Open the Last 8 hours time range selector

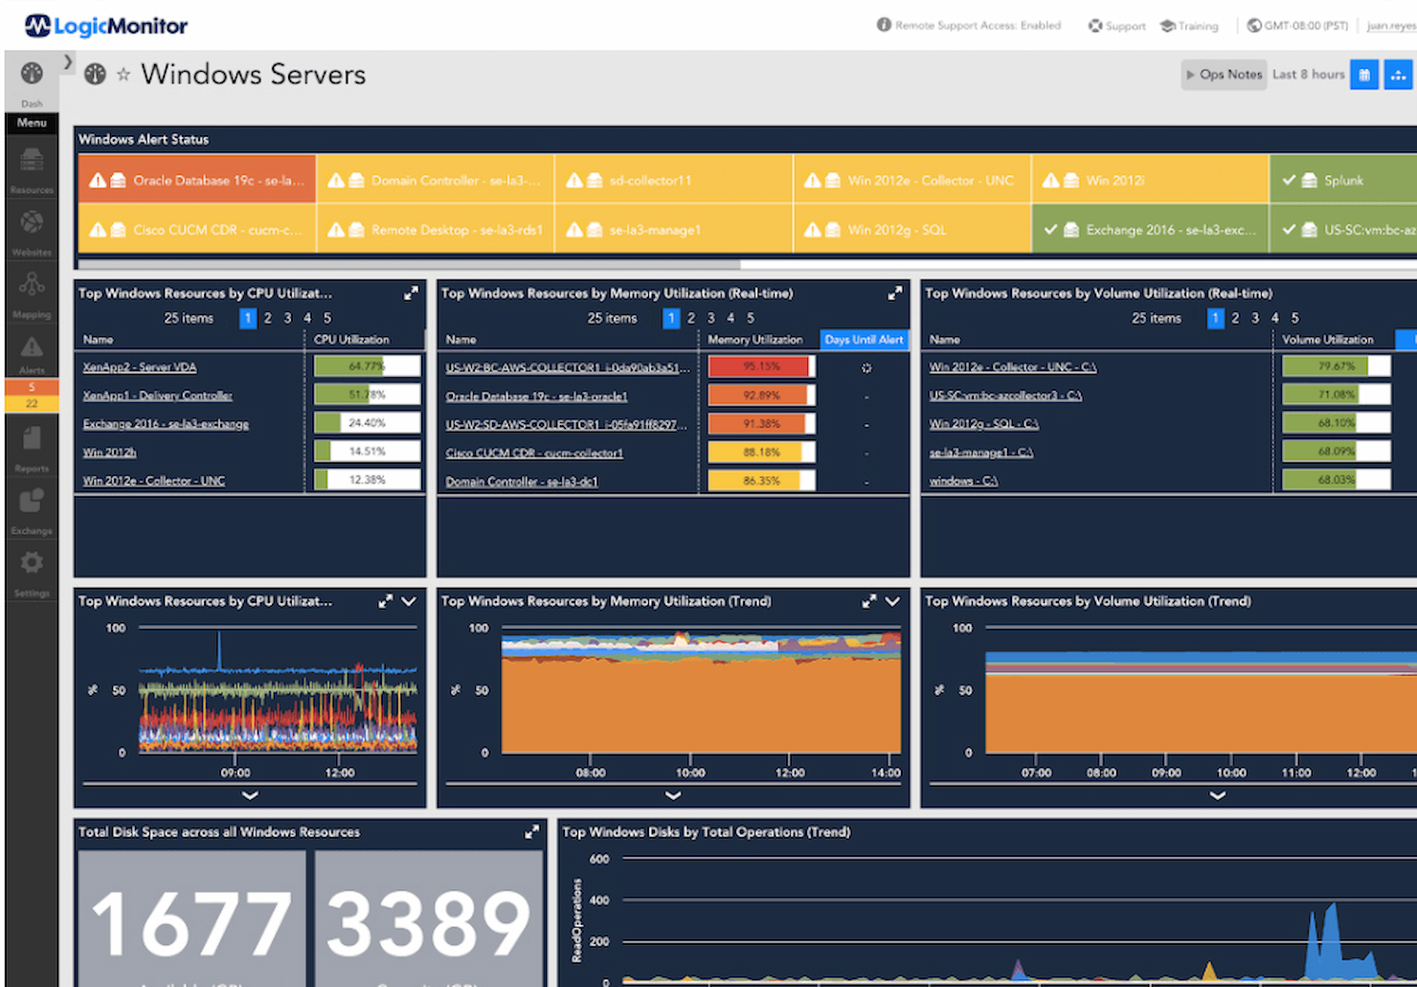coord(1308,74)
